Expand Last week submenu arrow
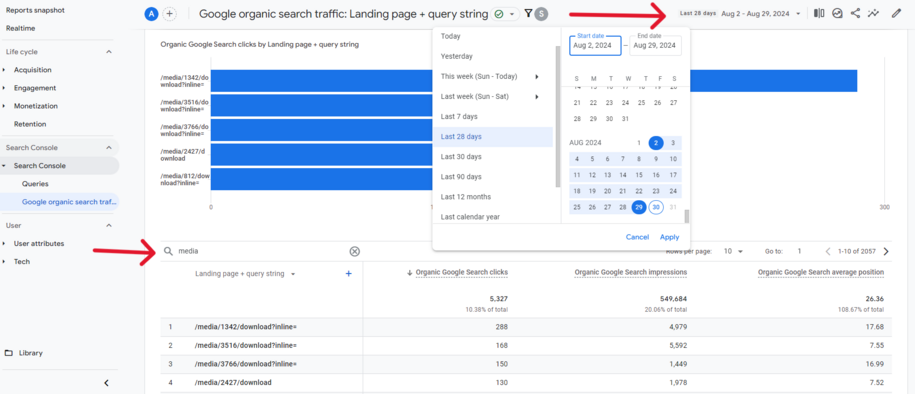Viewport: 915px width, 394px height. pos(536,97)
